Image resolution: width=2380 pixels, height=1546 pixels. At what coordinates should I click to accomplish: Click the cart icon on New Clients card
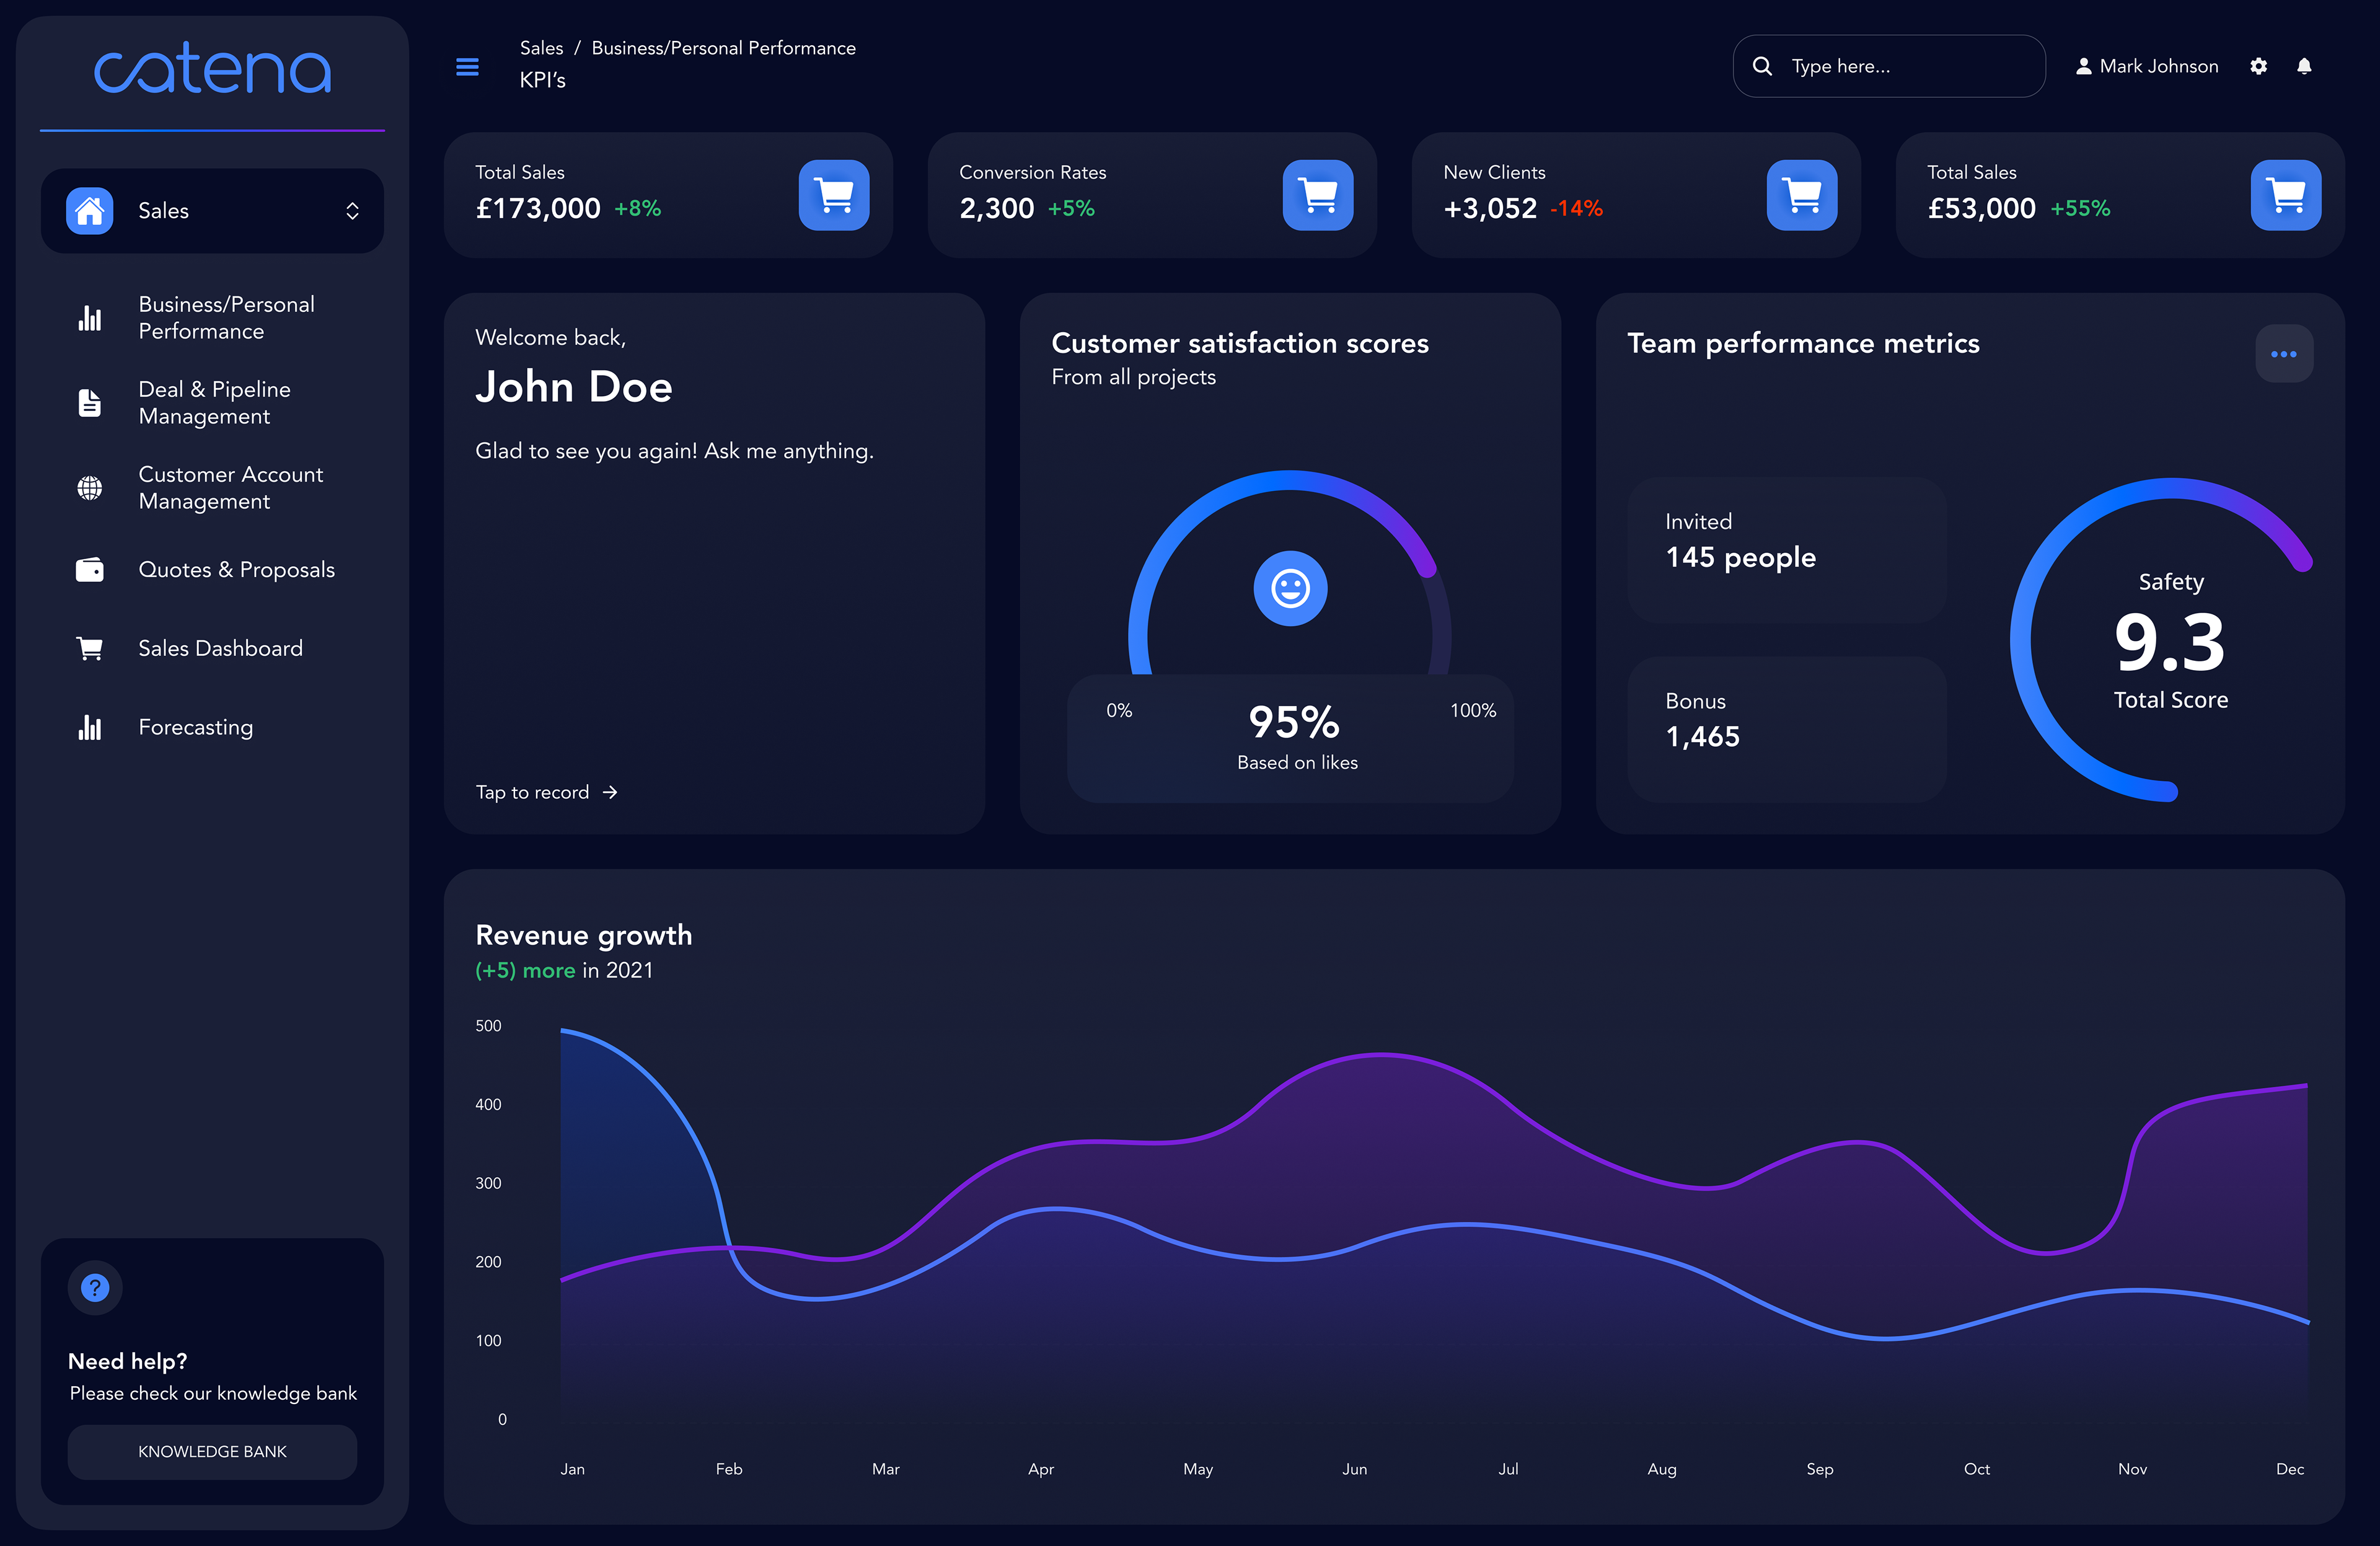pyautogui.click(x=1802, y=195)
